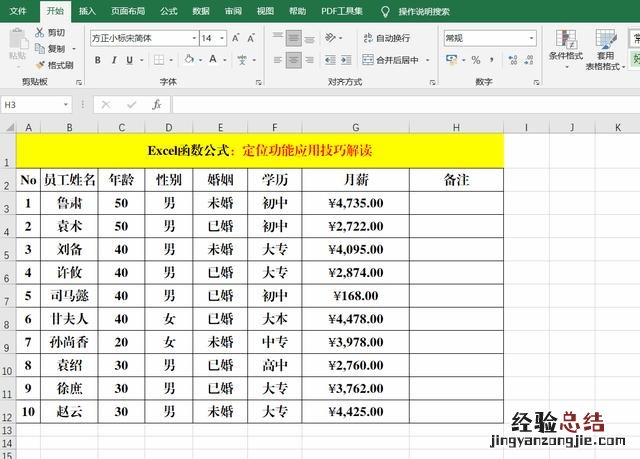Switch to the Formulas (公式) tab
Screen dimensions: 640x459
(x=169, y=11)
